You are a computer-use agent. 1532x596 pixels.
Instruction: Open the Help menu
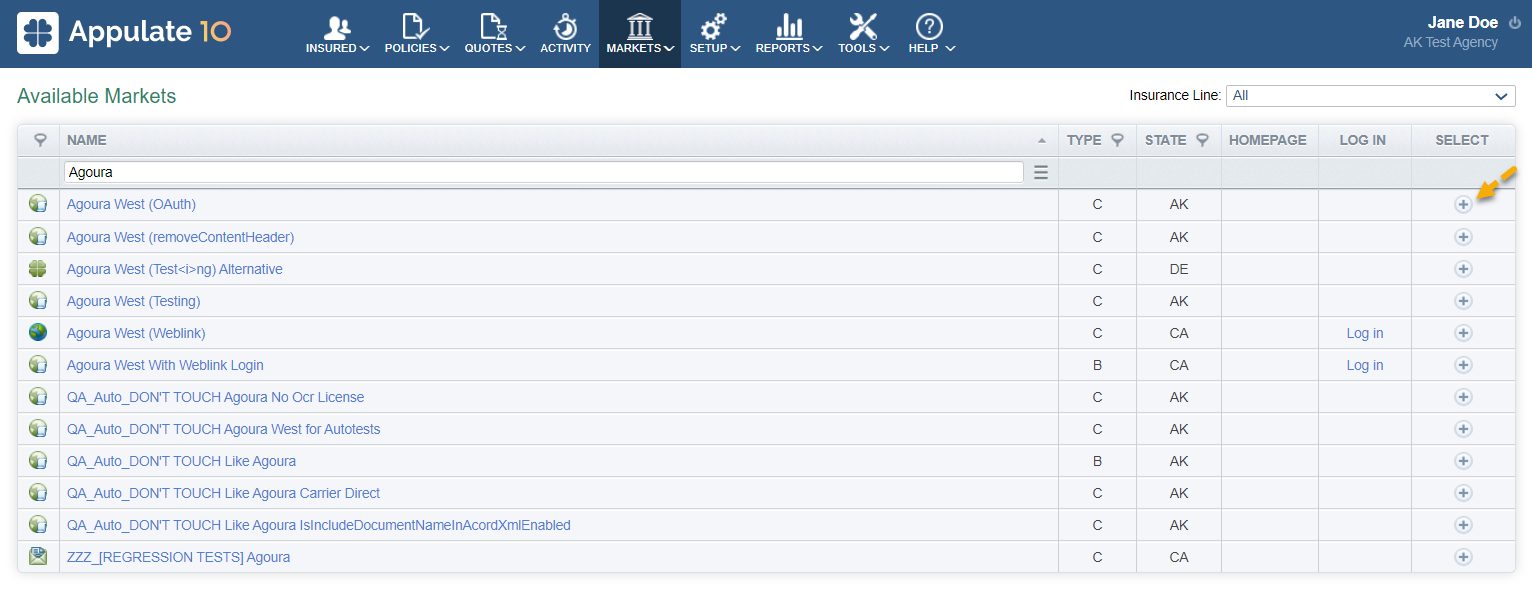pyautogui.click(x=930, y=34)
